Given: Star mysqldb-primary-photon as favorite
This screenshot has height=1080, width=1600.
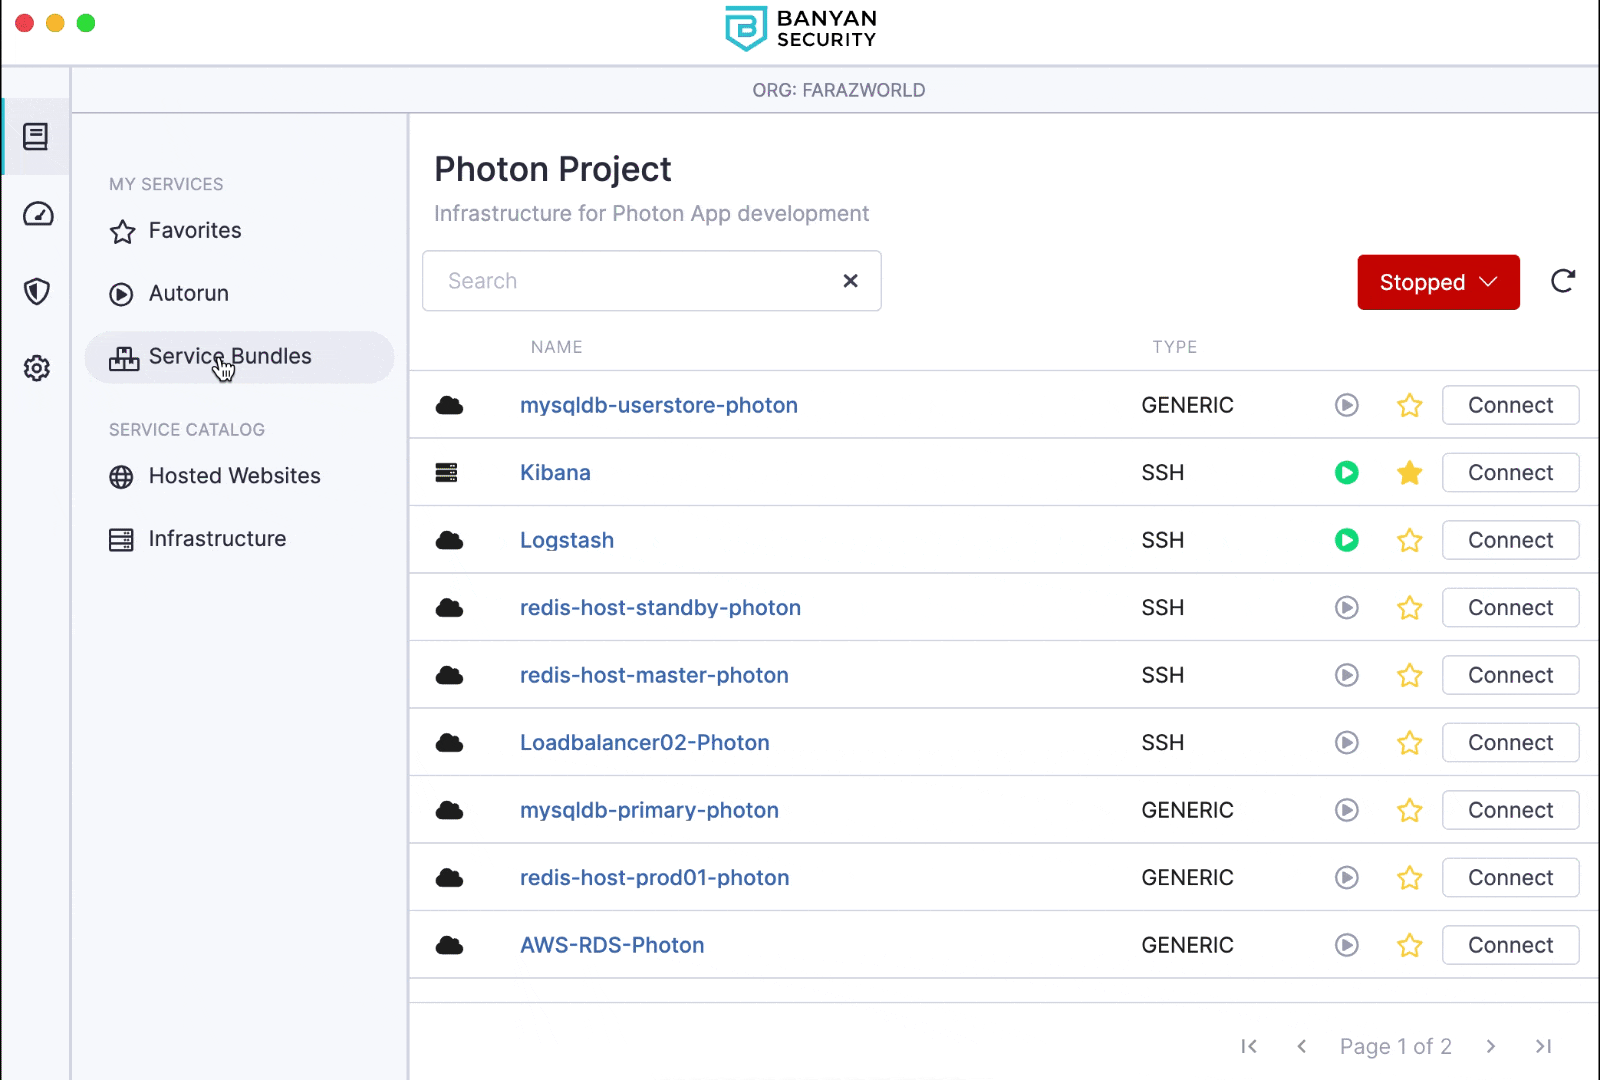Looking at the screenshot, I should tap(1410, 810).
